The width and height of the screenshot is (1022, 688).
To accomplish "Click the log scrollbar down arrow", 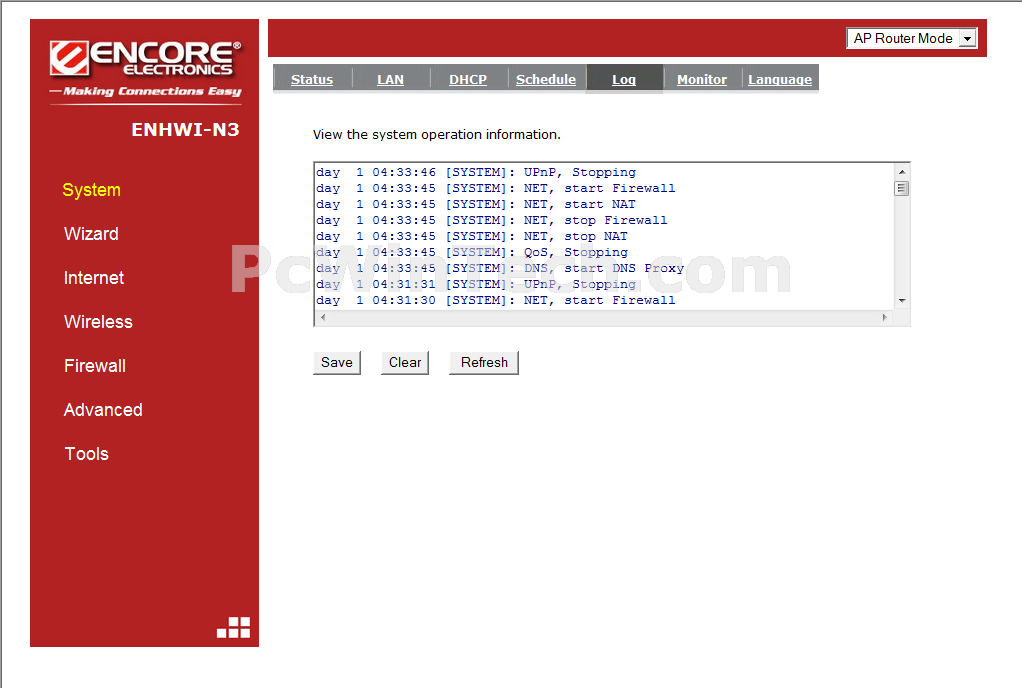I will click(x=902, y=301).
